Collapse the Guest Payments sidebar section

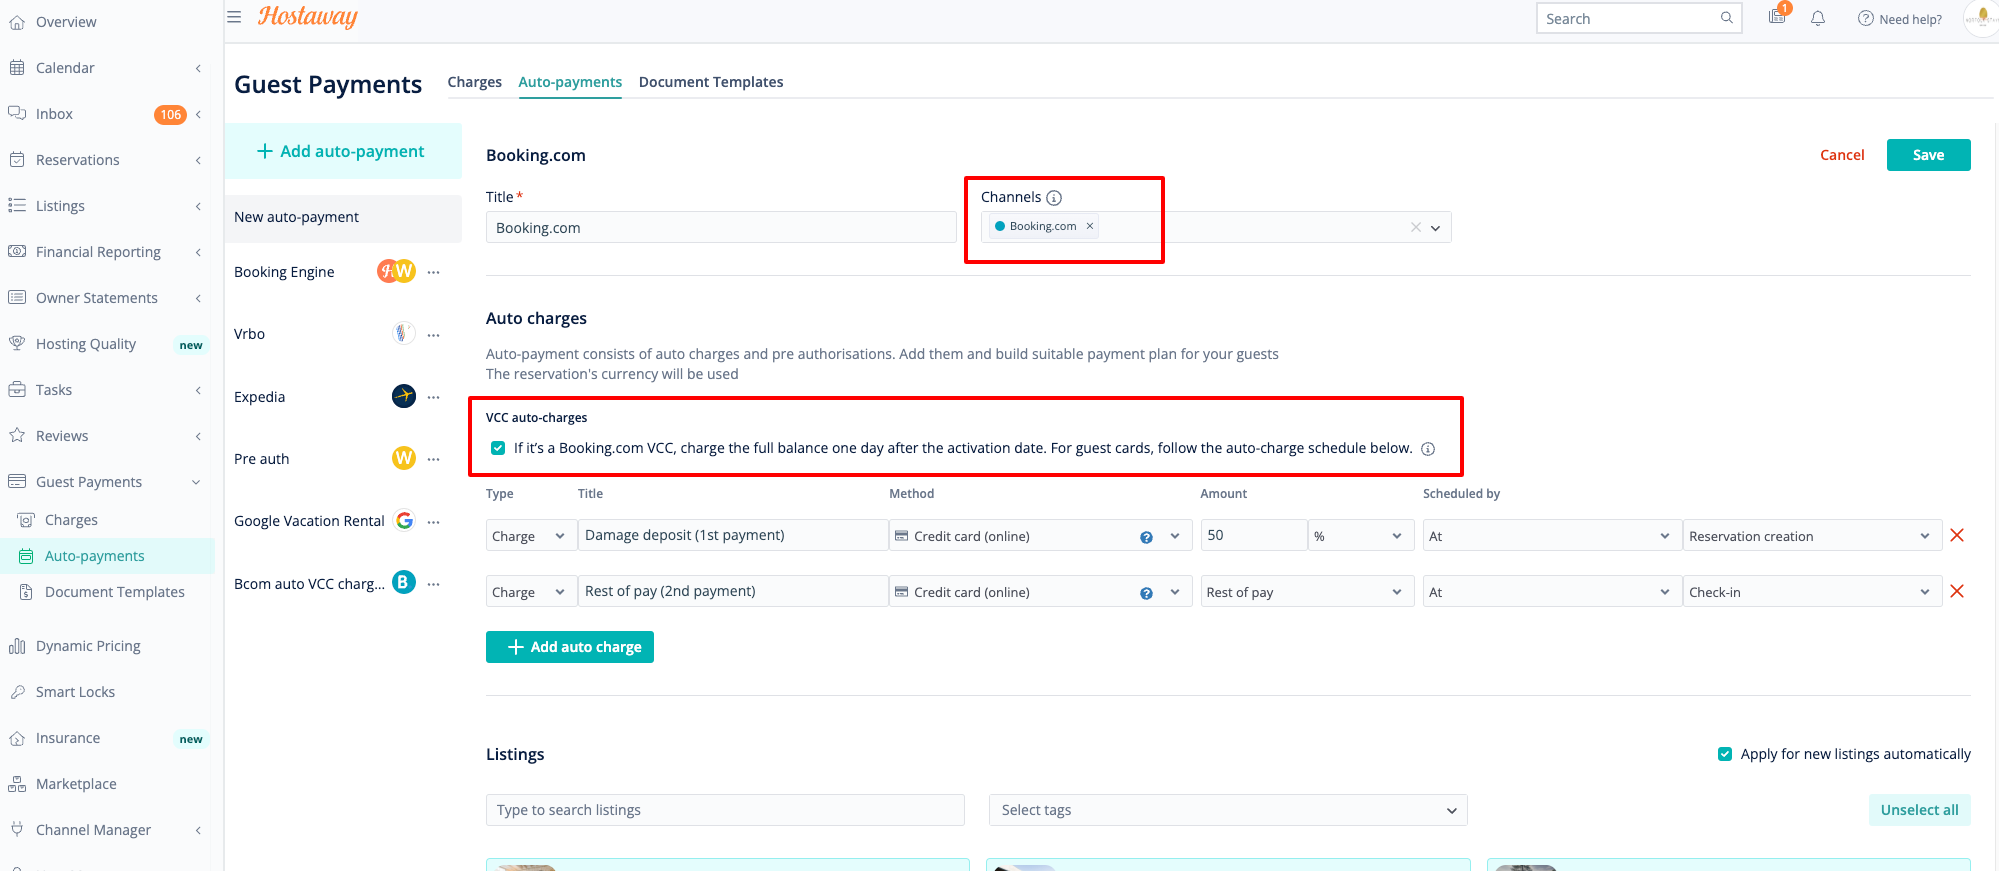(x=196, y=482)
